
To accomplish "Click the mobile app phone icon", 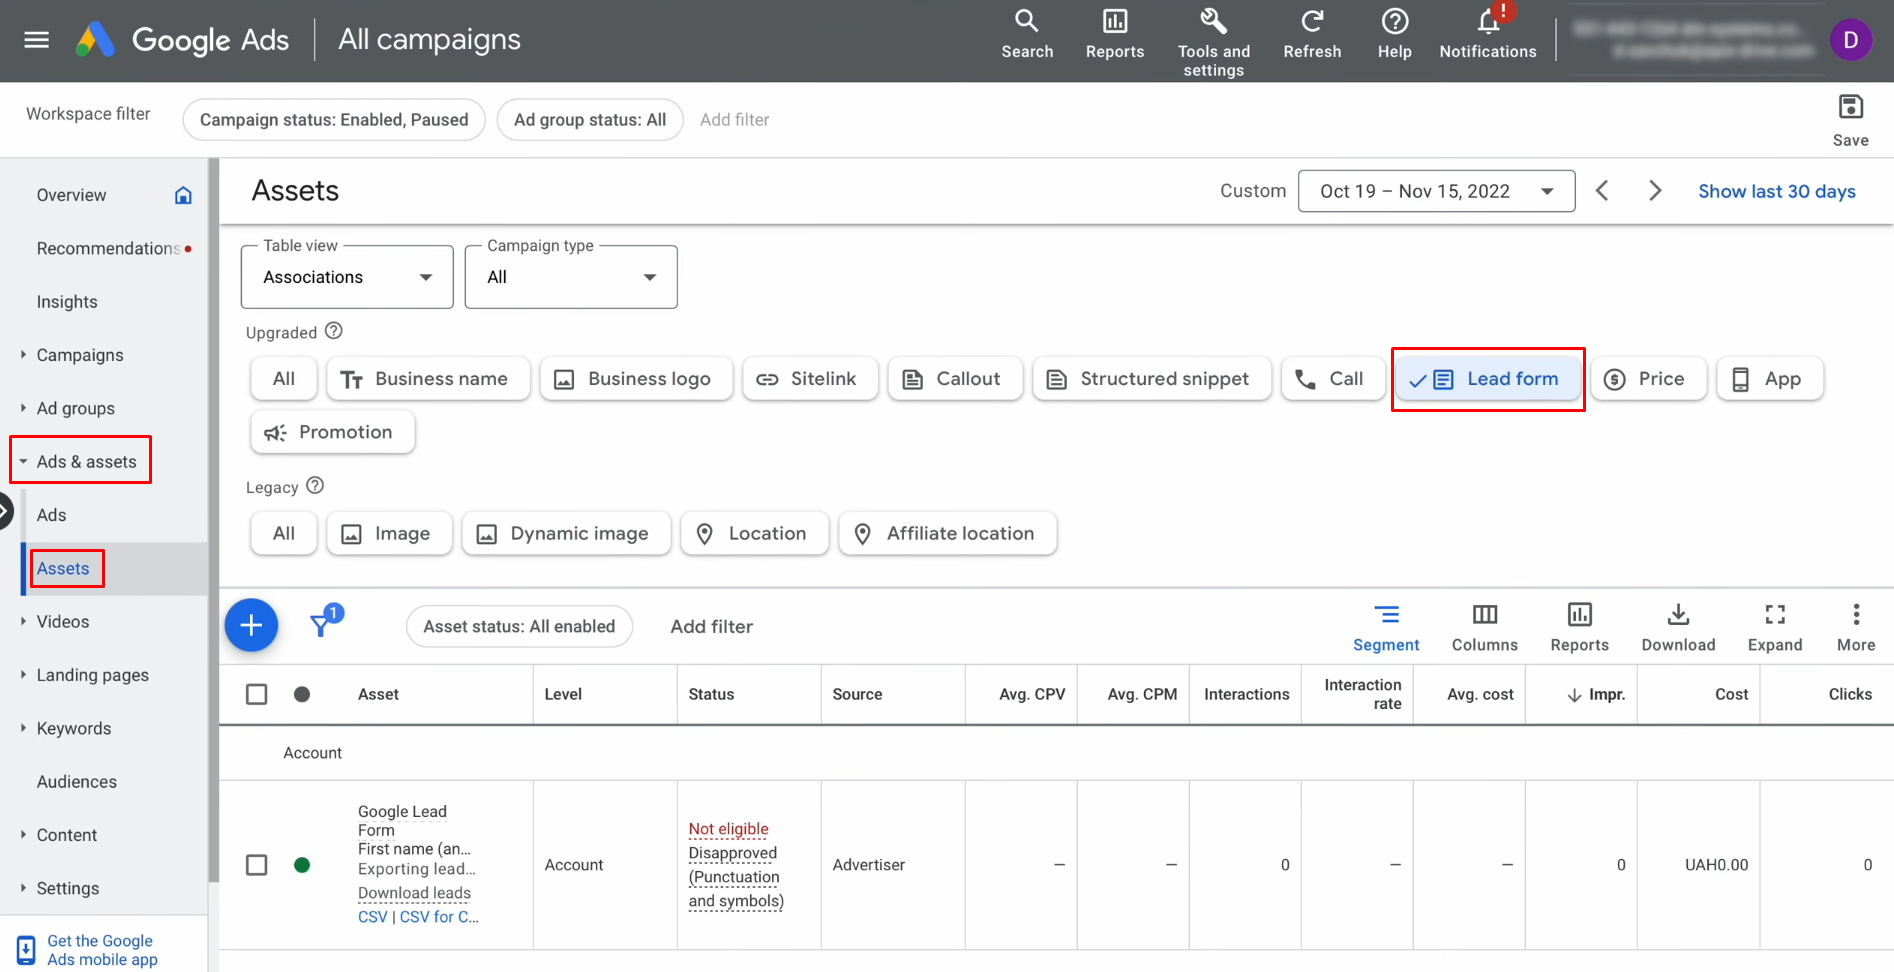I will pyautogui.click(x=26, y=949).
